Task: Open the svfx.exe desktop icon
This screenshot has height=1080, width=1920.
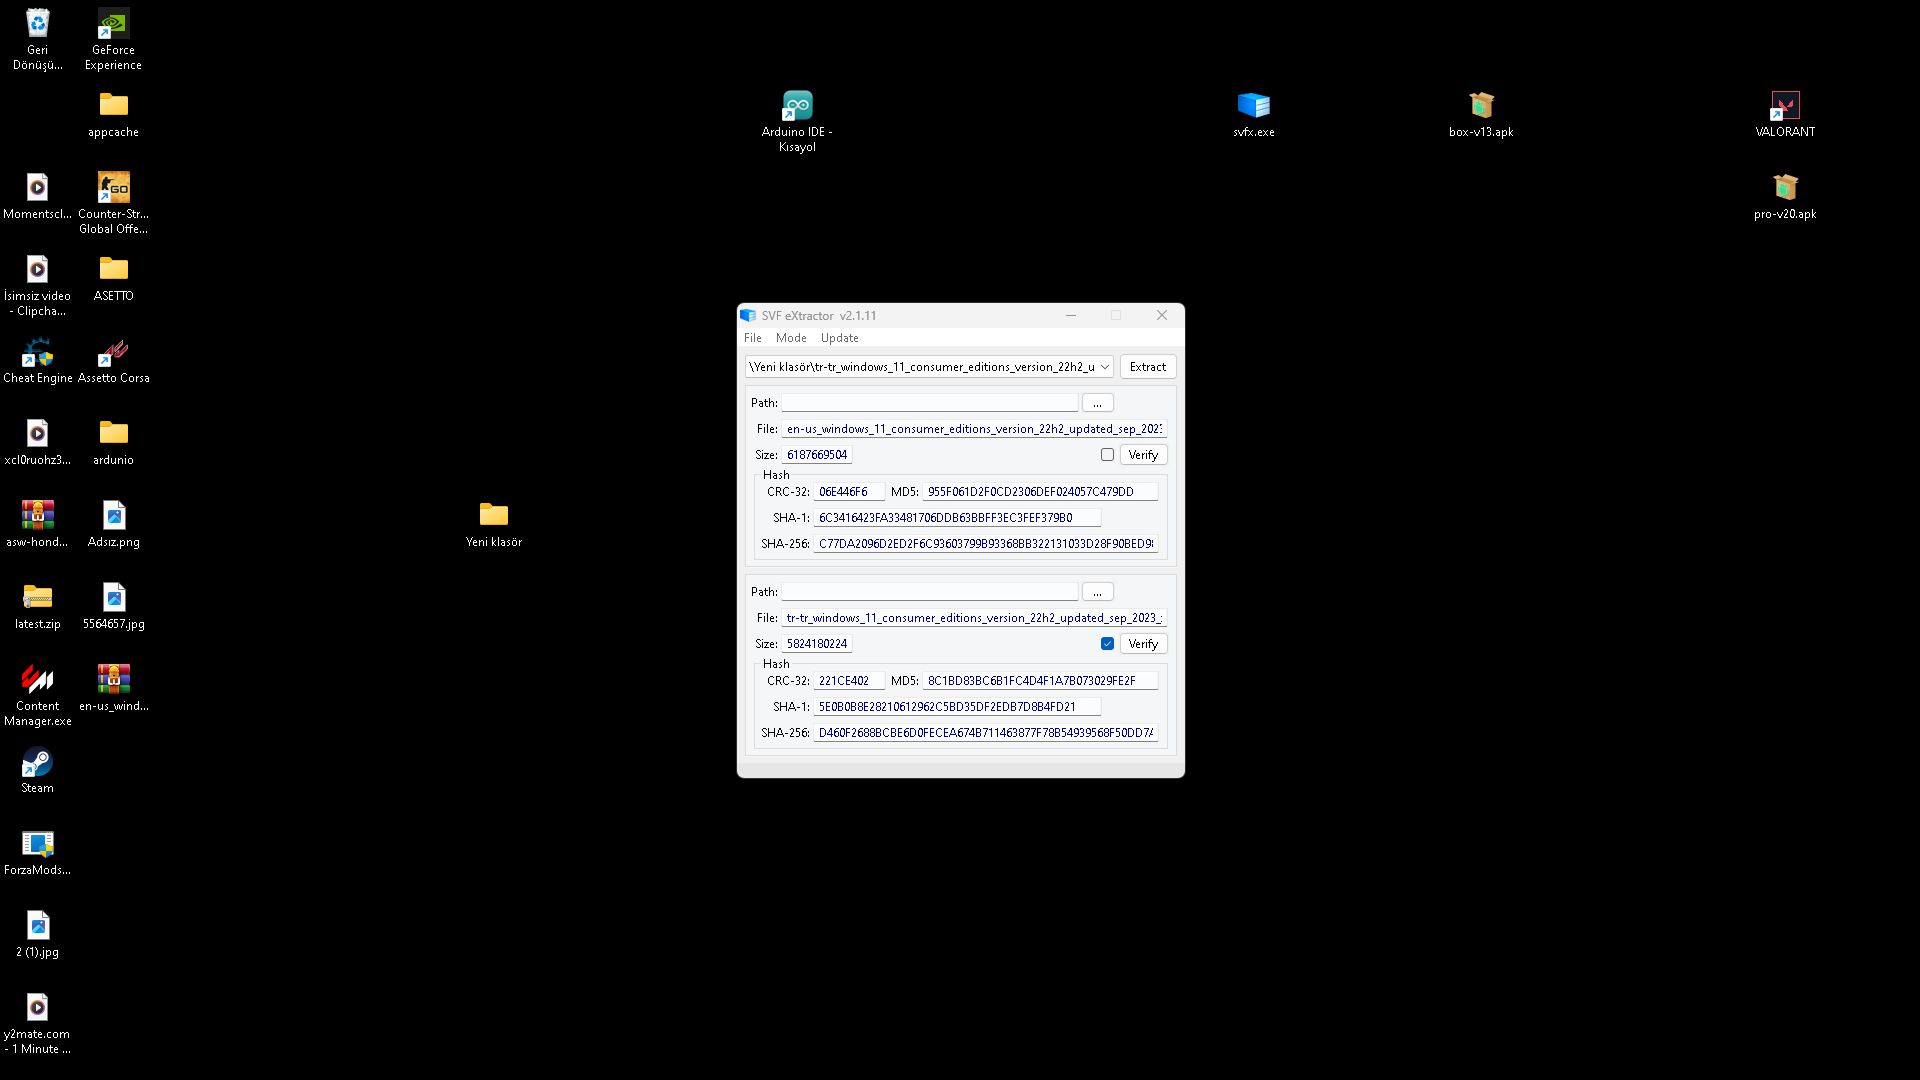Action: pos(1253,106)
